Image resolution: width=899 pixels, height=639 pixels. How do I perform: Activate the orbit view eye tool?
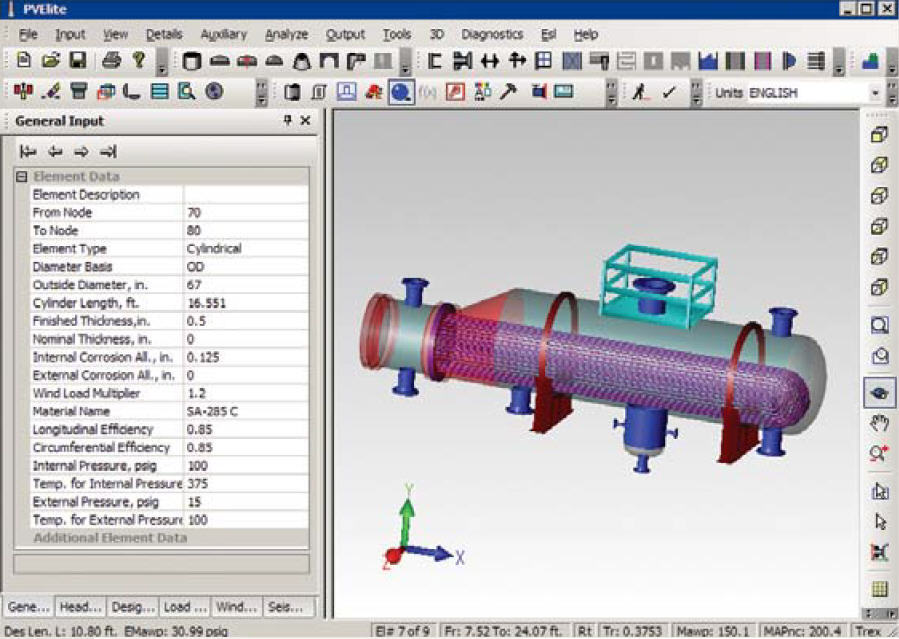(880, 393)
